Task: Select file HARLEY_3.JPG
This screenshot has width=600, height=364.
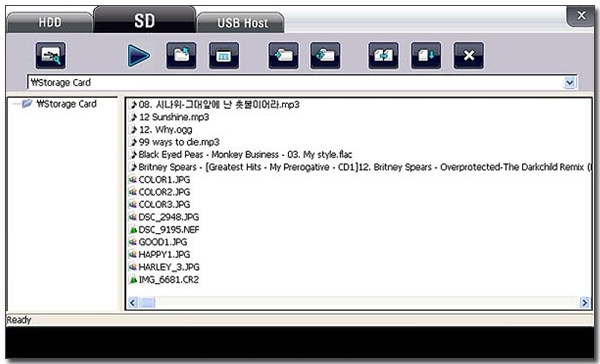Action: coord(169,267)
